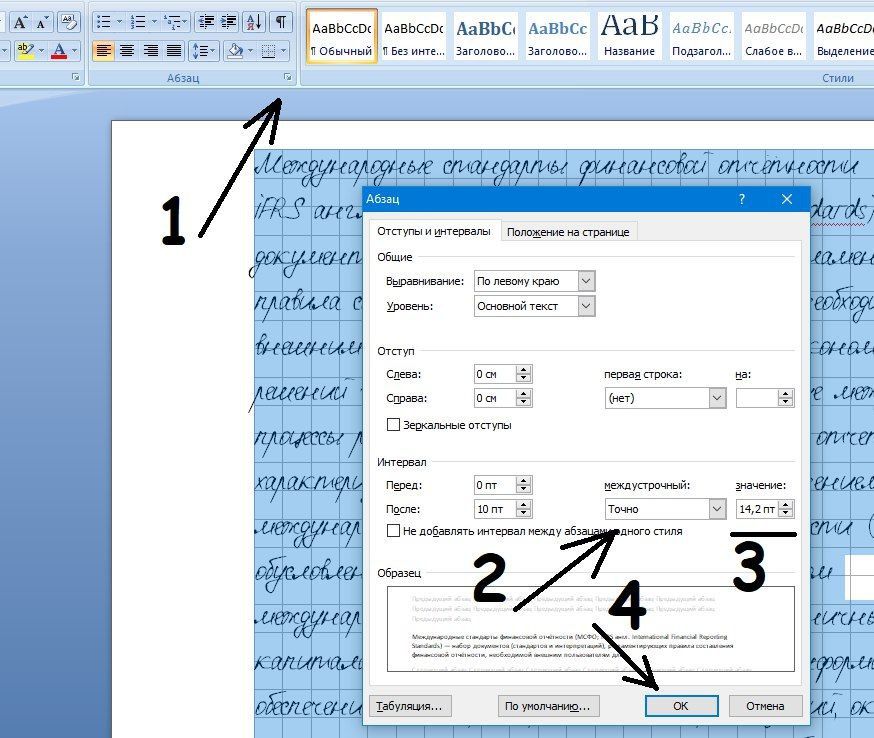Click the numbered list icon
This screenshot has width=874, height=738.
coord(137,22)
